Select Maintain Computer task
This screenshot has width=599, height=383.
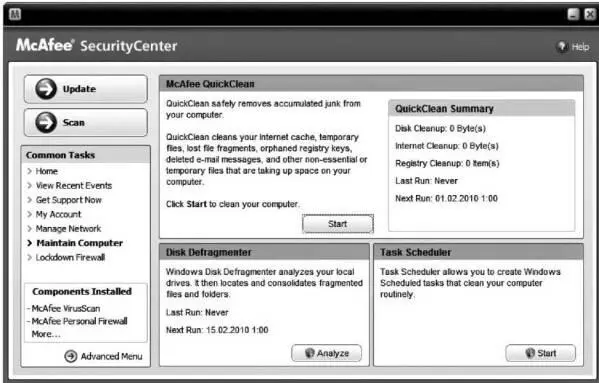point(79,243)
